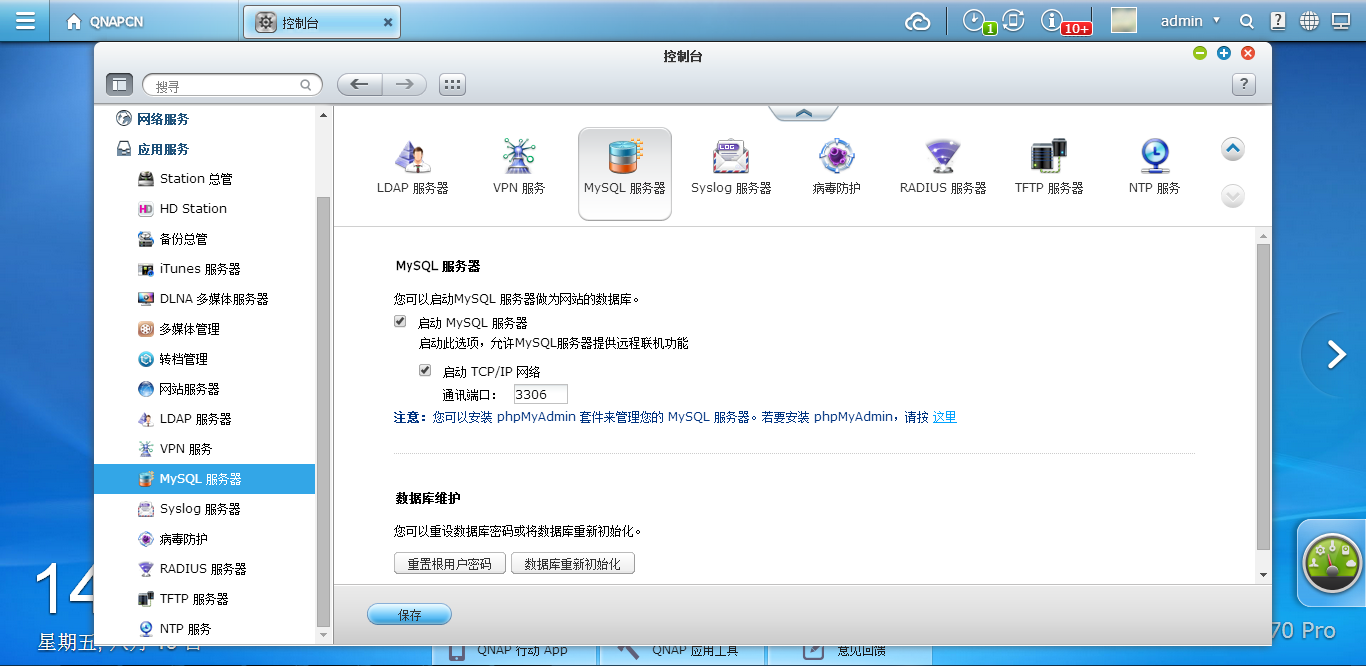
Task: Open the desktop monitor icon in top bar
Action: [x=1340, y=21]
